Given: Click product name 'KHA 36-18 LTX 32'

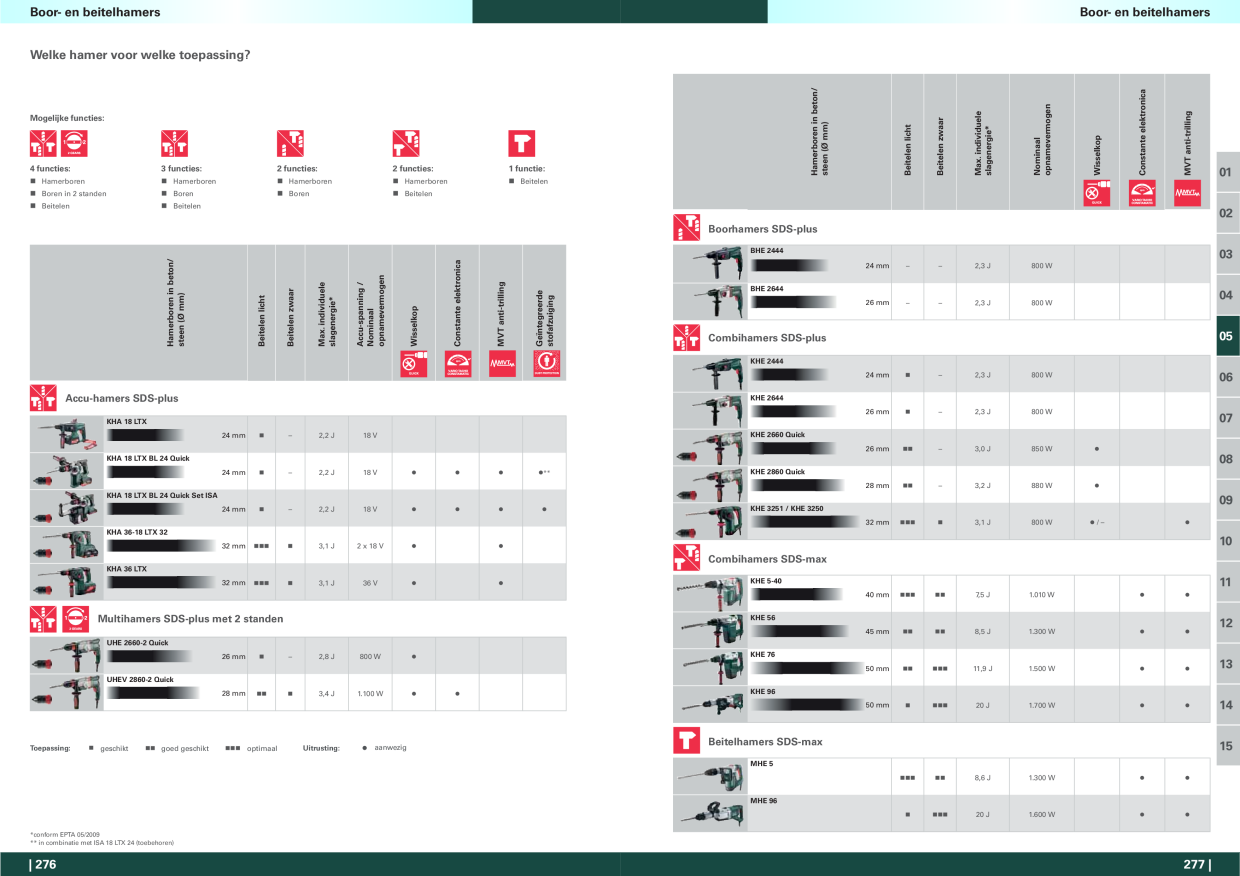Looking at the screenshot, I should (137, 532).
